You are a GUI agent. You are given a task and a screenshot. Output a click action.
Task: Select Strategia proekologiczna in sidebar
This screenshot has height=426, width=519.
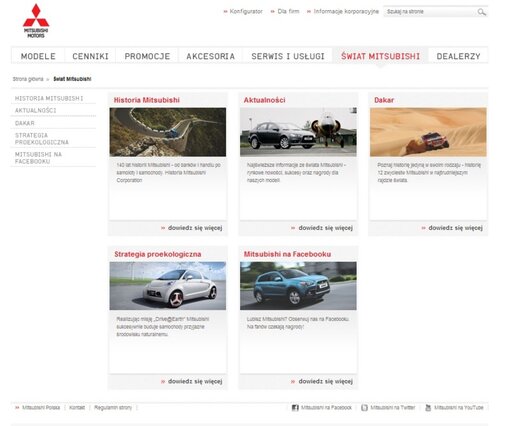tap(42, 139)
